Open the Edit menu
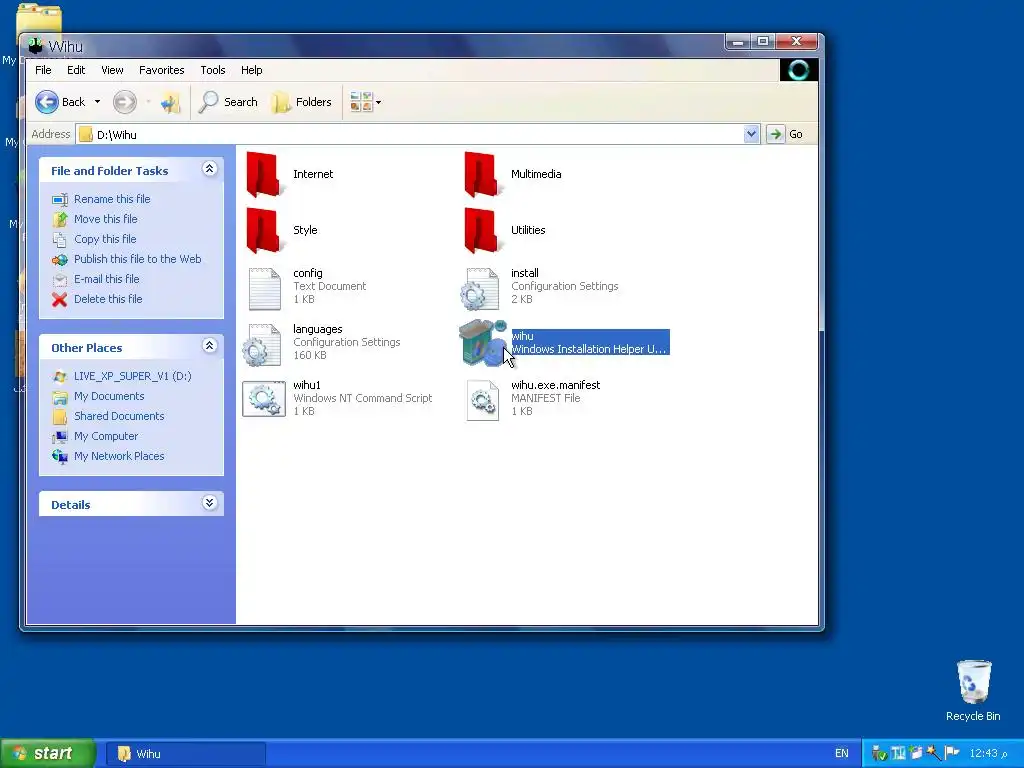This screenshot has width=1024, height=768. [76, 70]
